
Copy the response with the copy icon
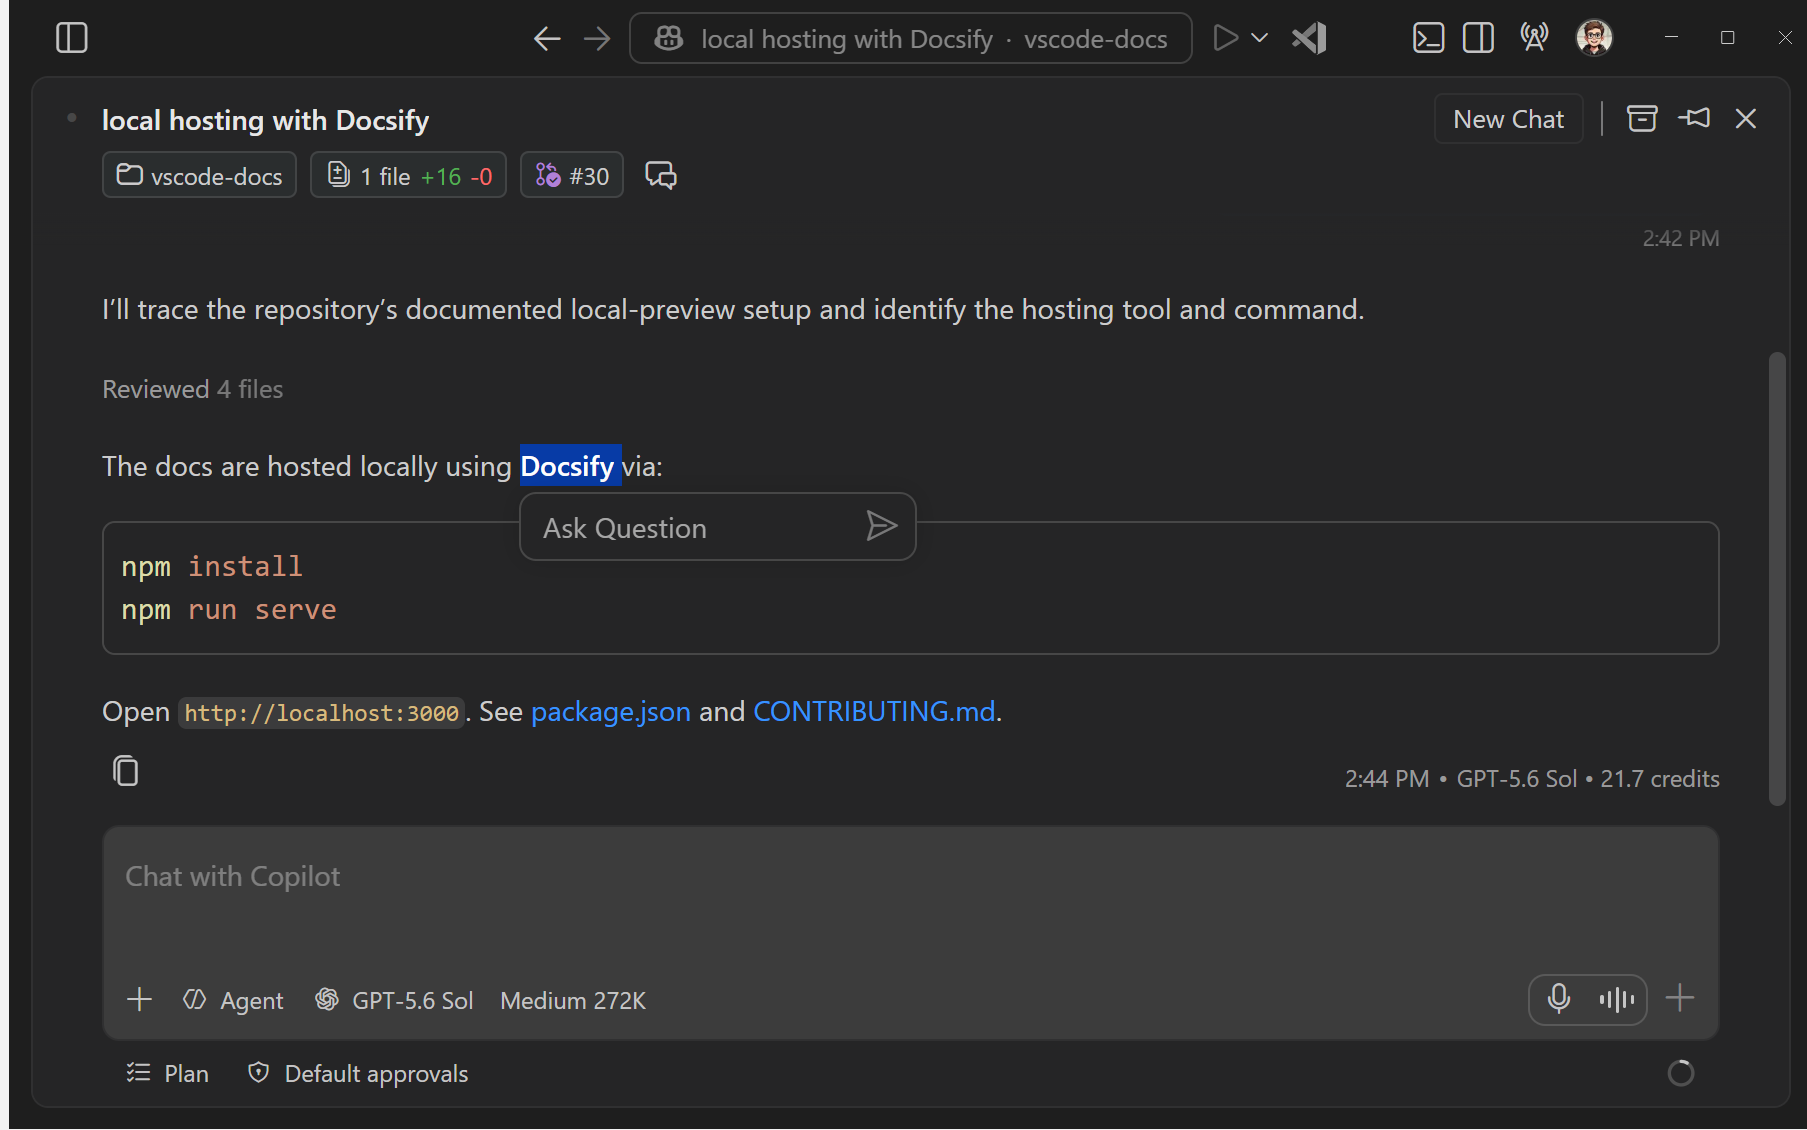(x=126, y=771)
